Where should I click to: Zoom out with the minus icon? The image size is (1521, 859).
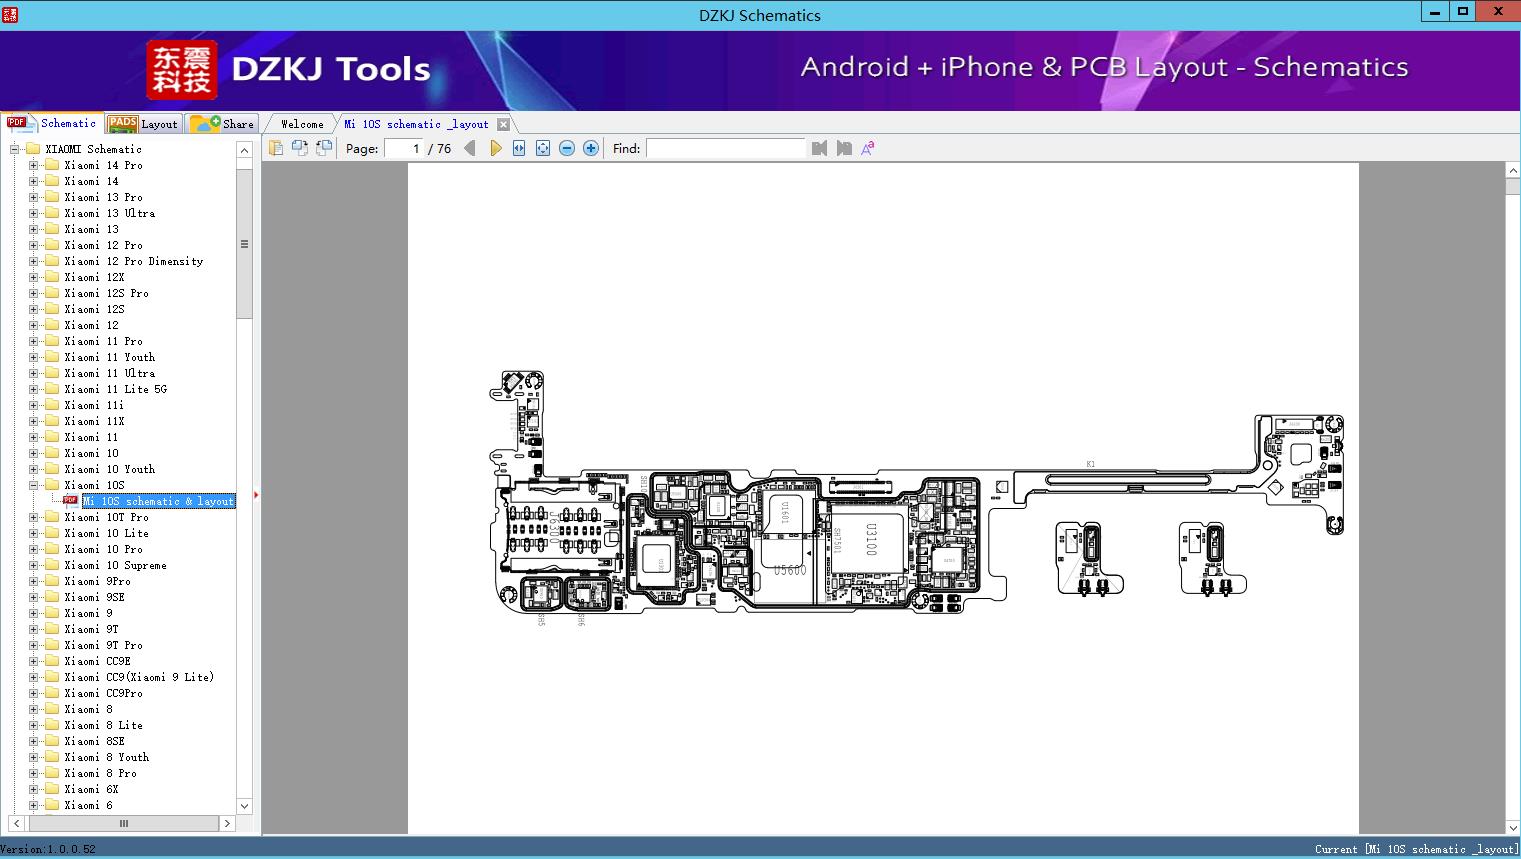[567, 148]
